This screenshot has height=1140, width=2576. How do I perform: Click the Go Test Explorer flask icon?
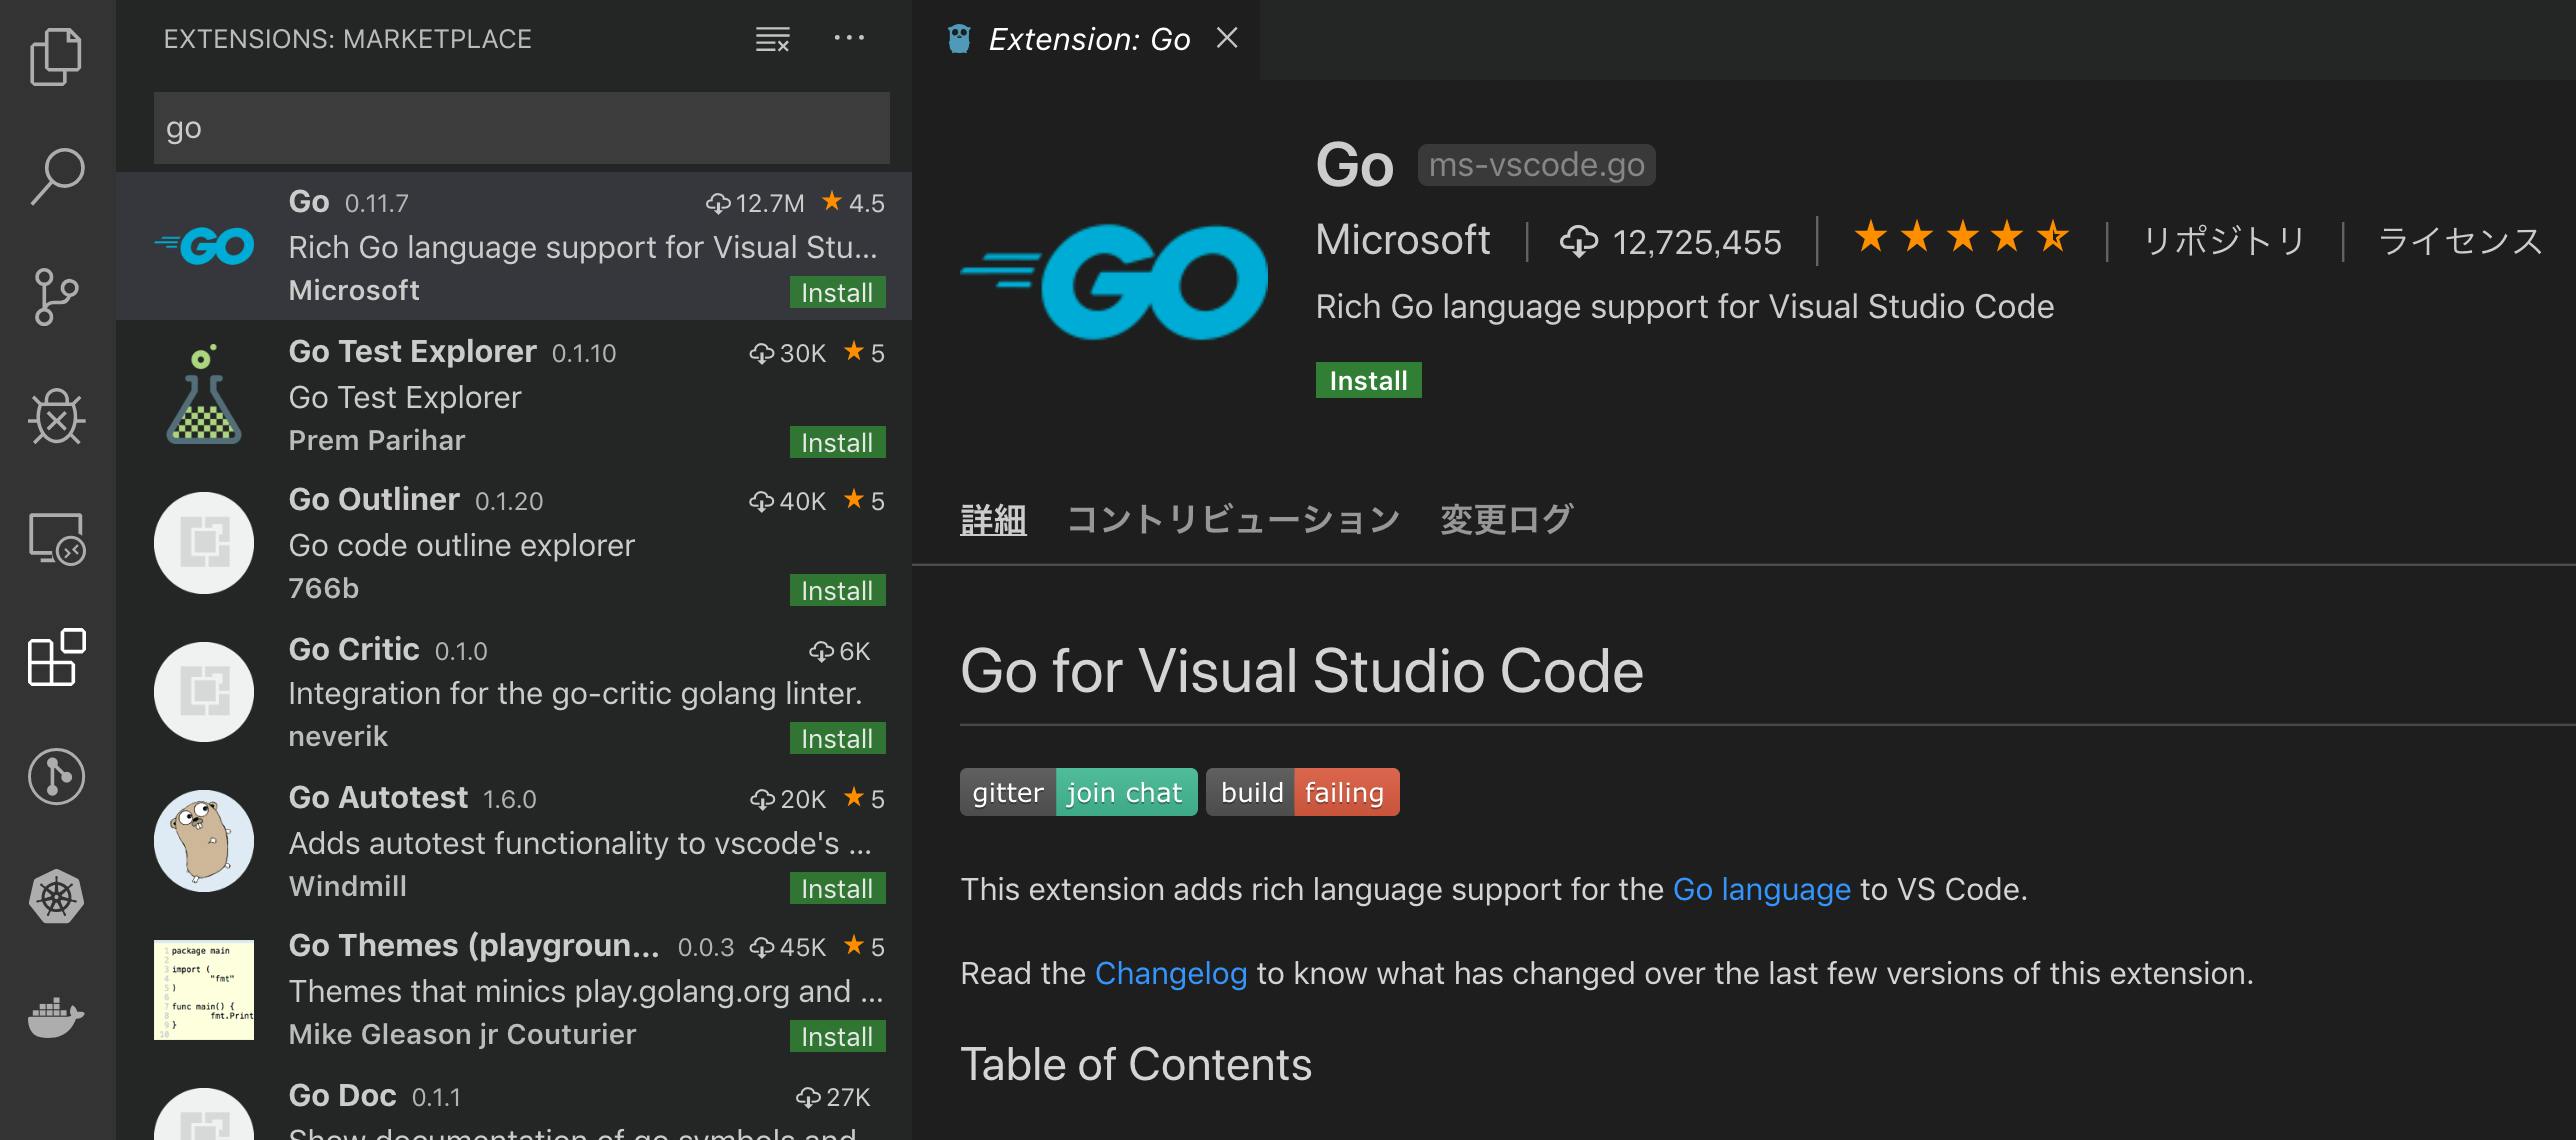click(x=204, y=394)
